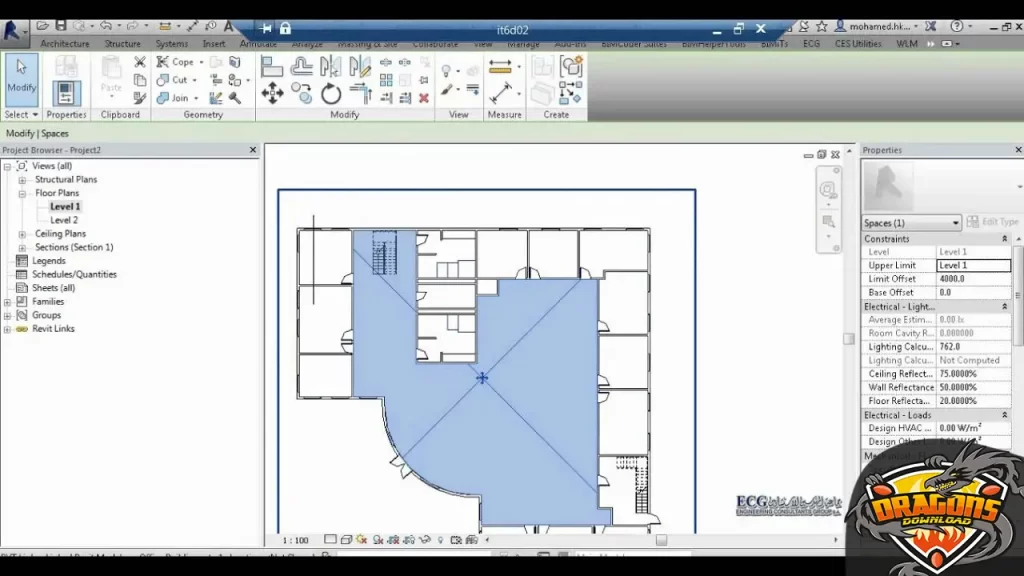Click the red Delete X icon

pyautogui.click(x=424, y=98)
